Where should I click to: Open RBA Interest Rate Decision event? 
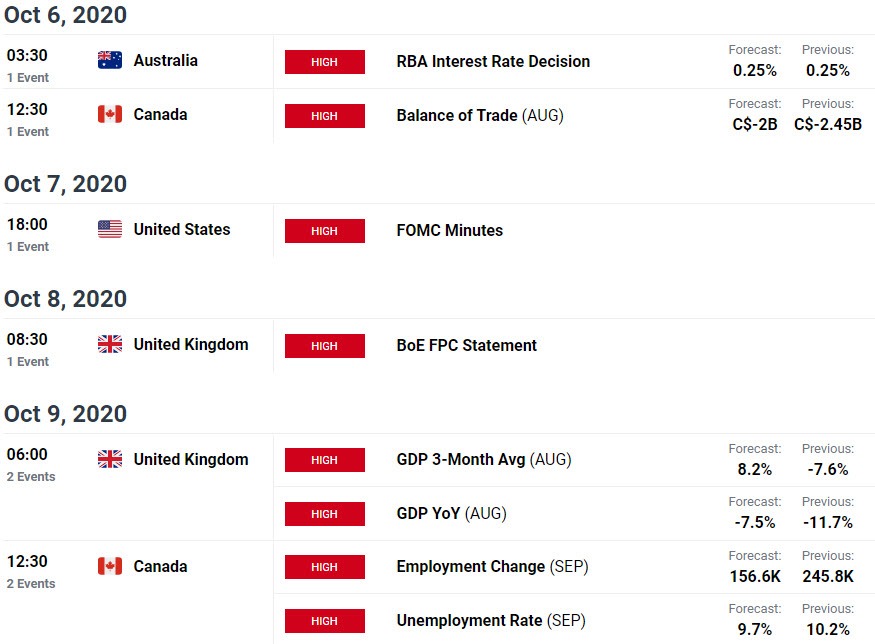click(493, 61)
